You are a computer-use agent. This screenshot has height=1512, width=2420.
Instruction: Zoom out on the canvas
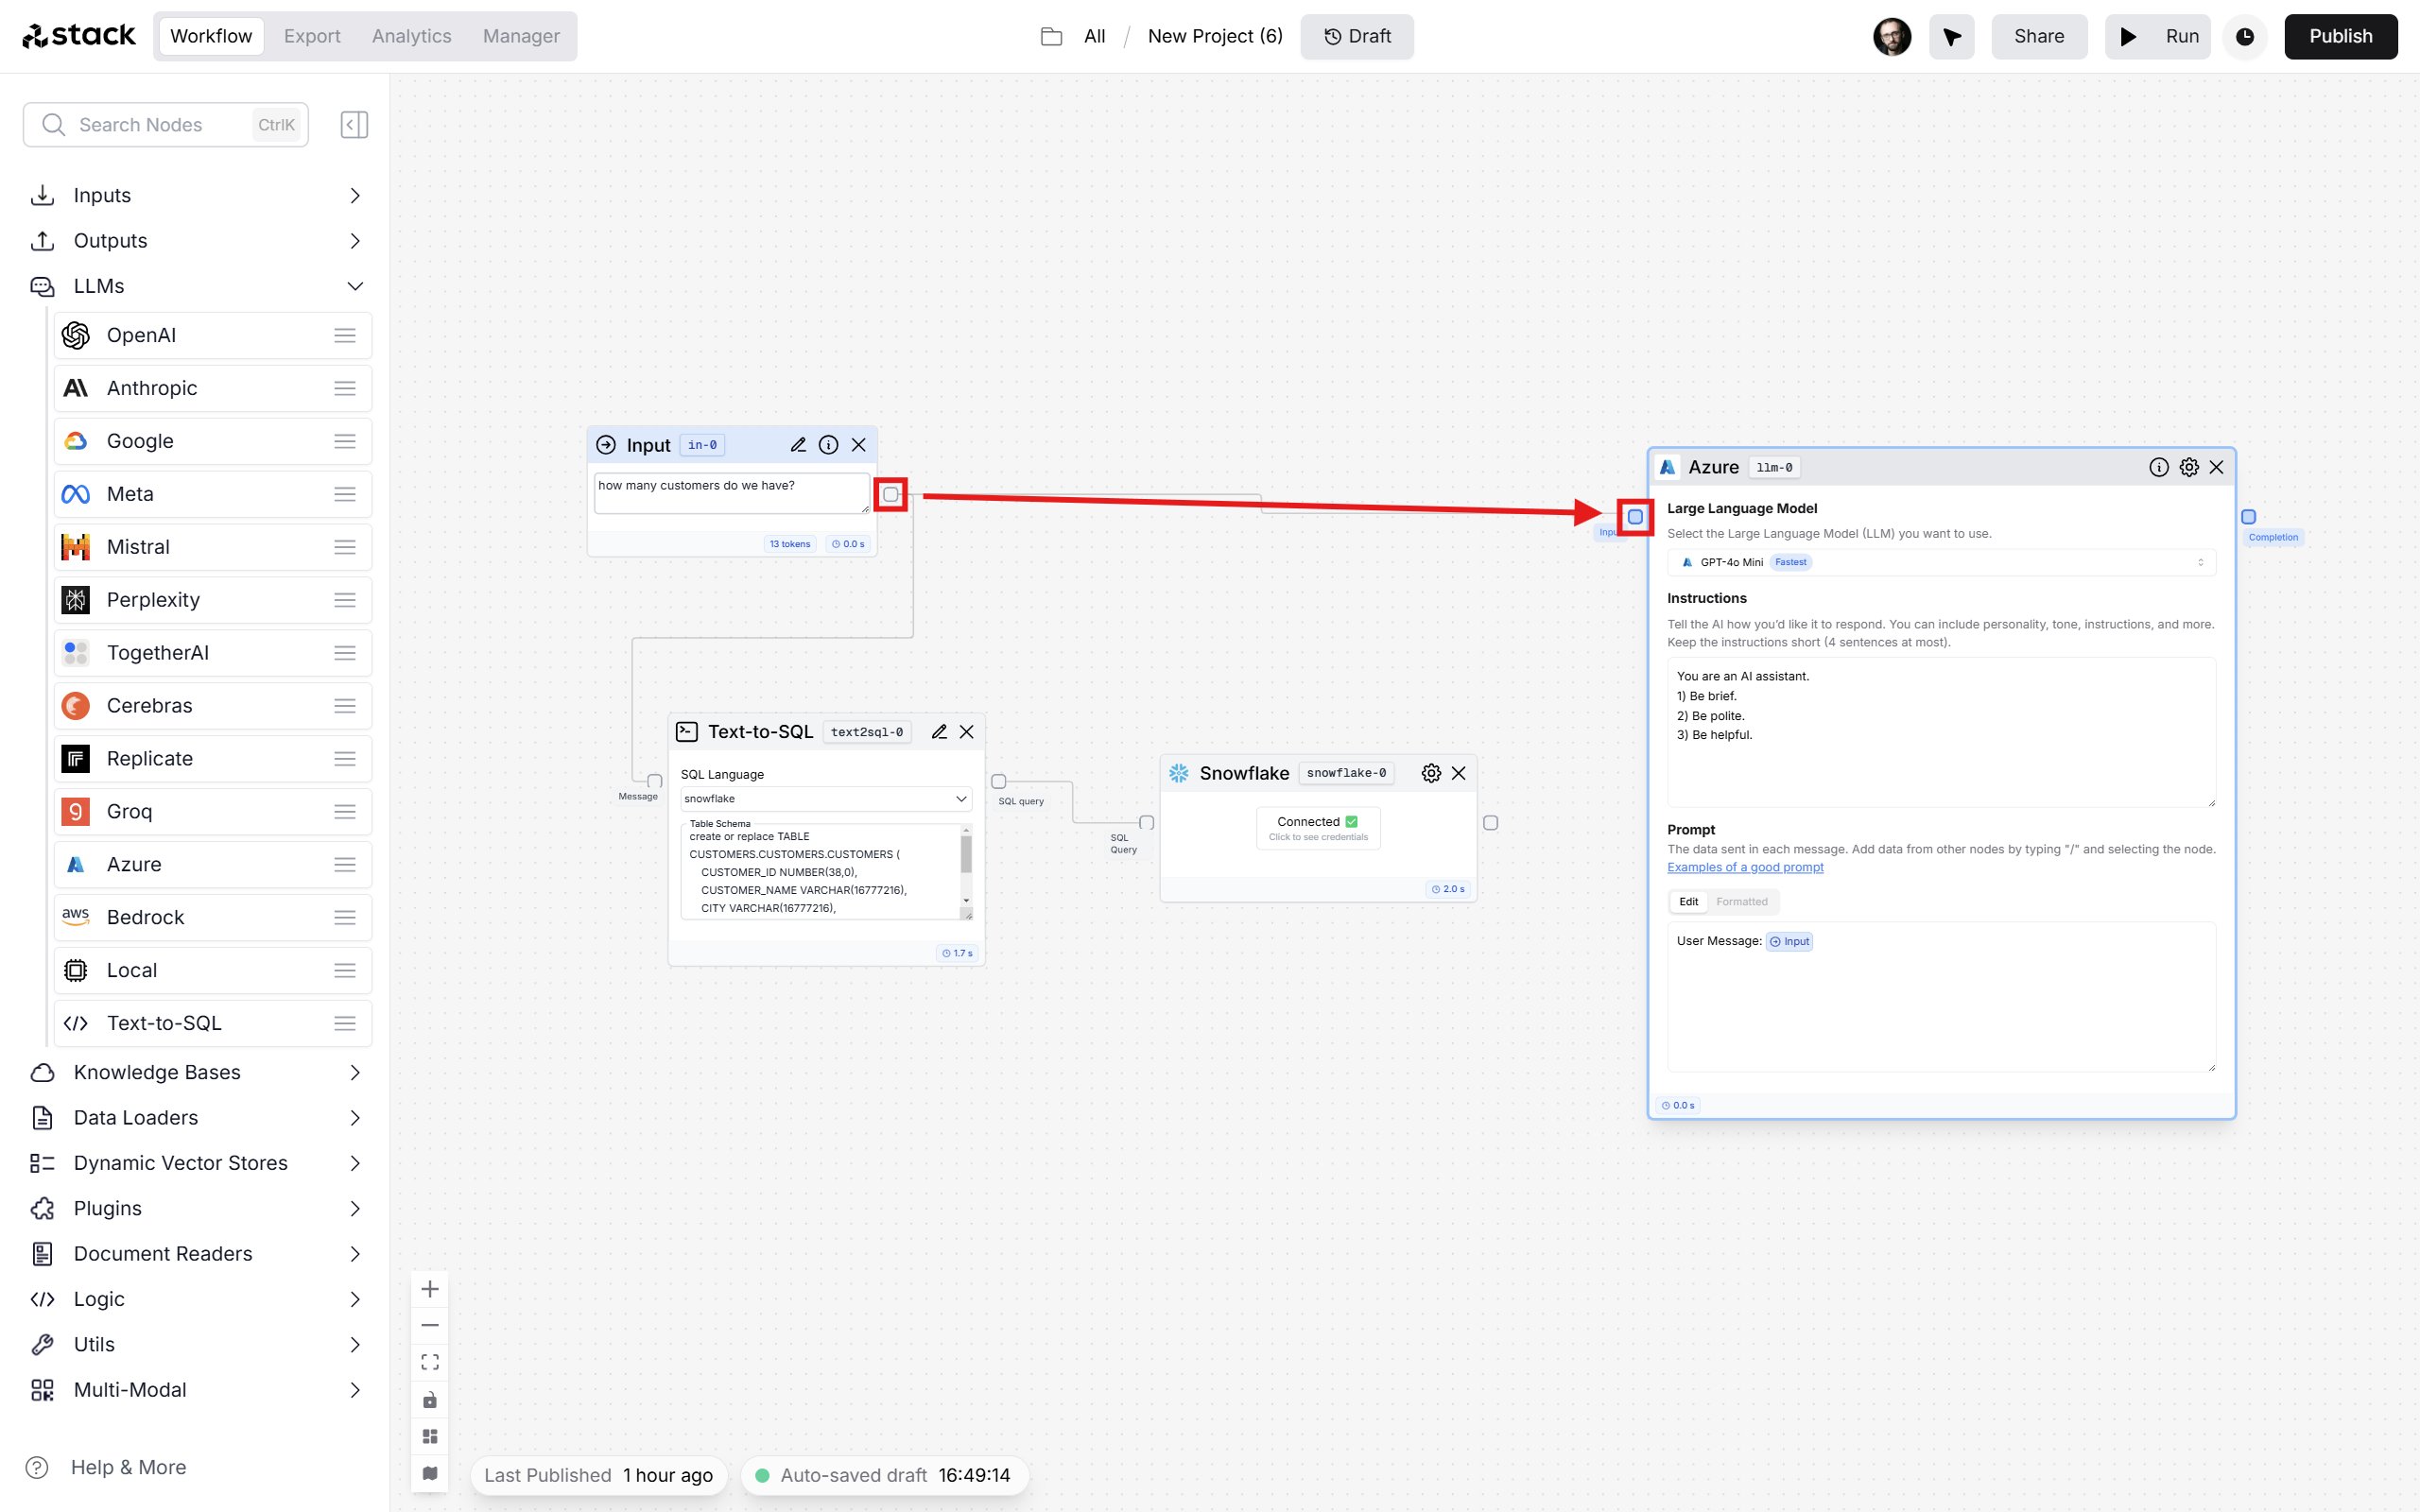pos(430,1325)
